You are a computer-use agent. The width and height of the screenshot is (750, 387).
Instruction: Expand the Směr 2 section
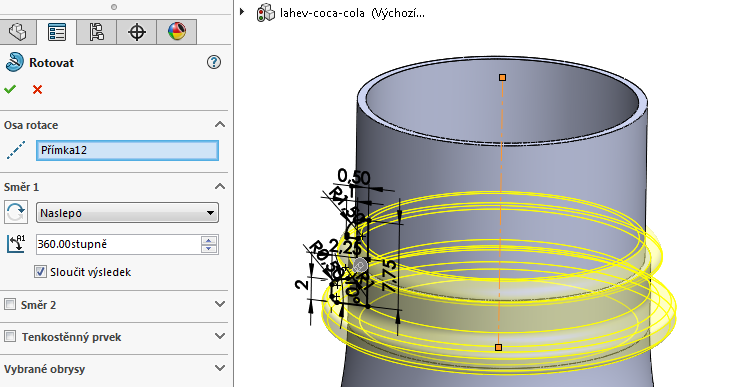[x=220, y=304]
